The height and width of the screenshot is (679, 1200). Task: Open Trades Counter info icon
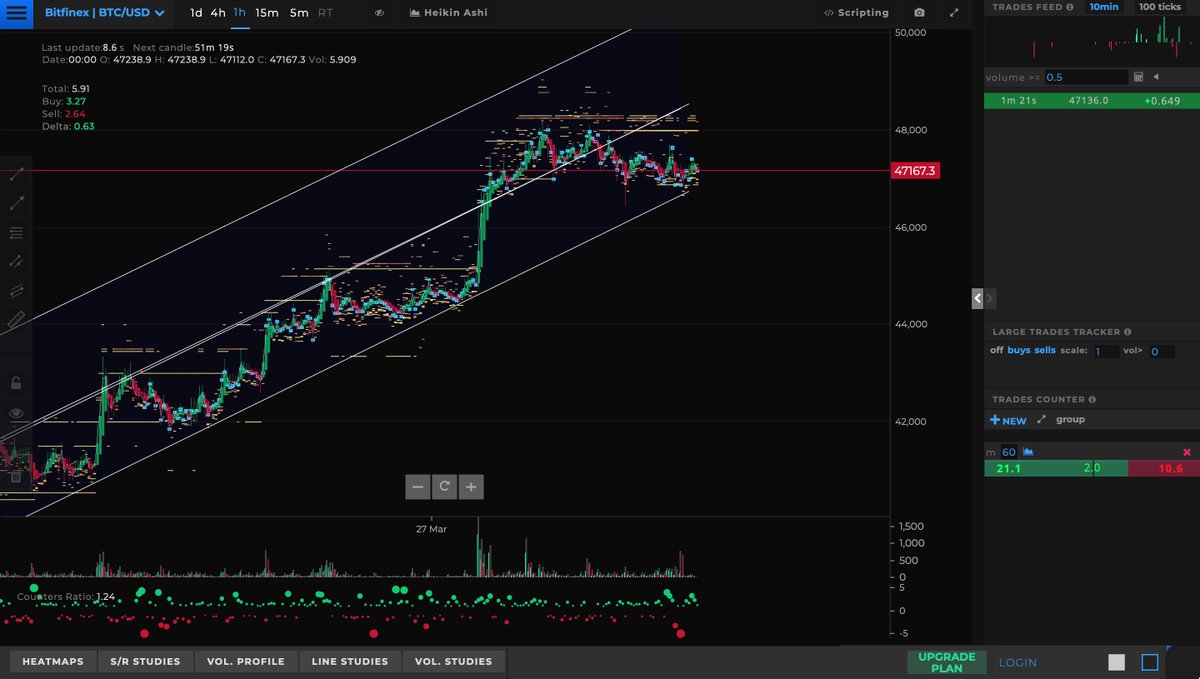pyautogui.click(x=1092, y=400)
